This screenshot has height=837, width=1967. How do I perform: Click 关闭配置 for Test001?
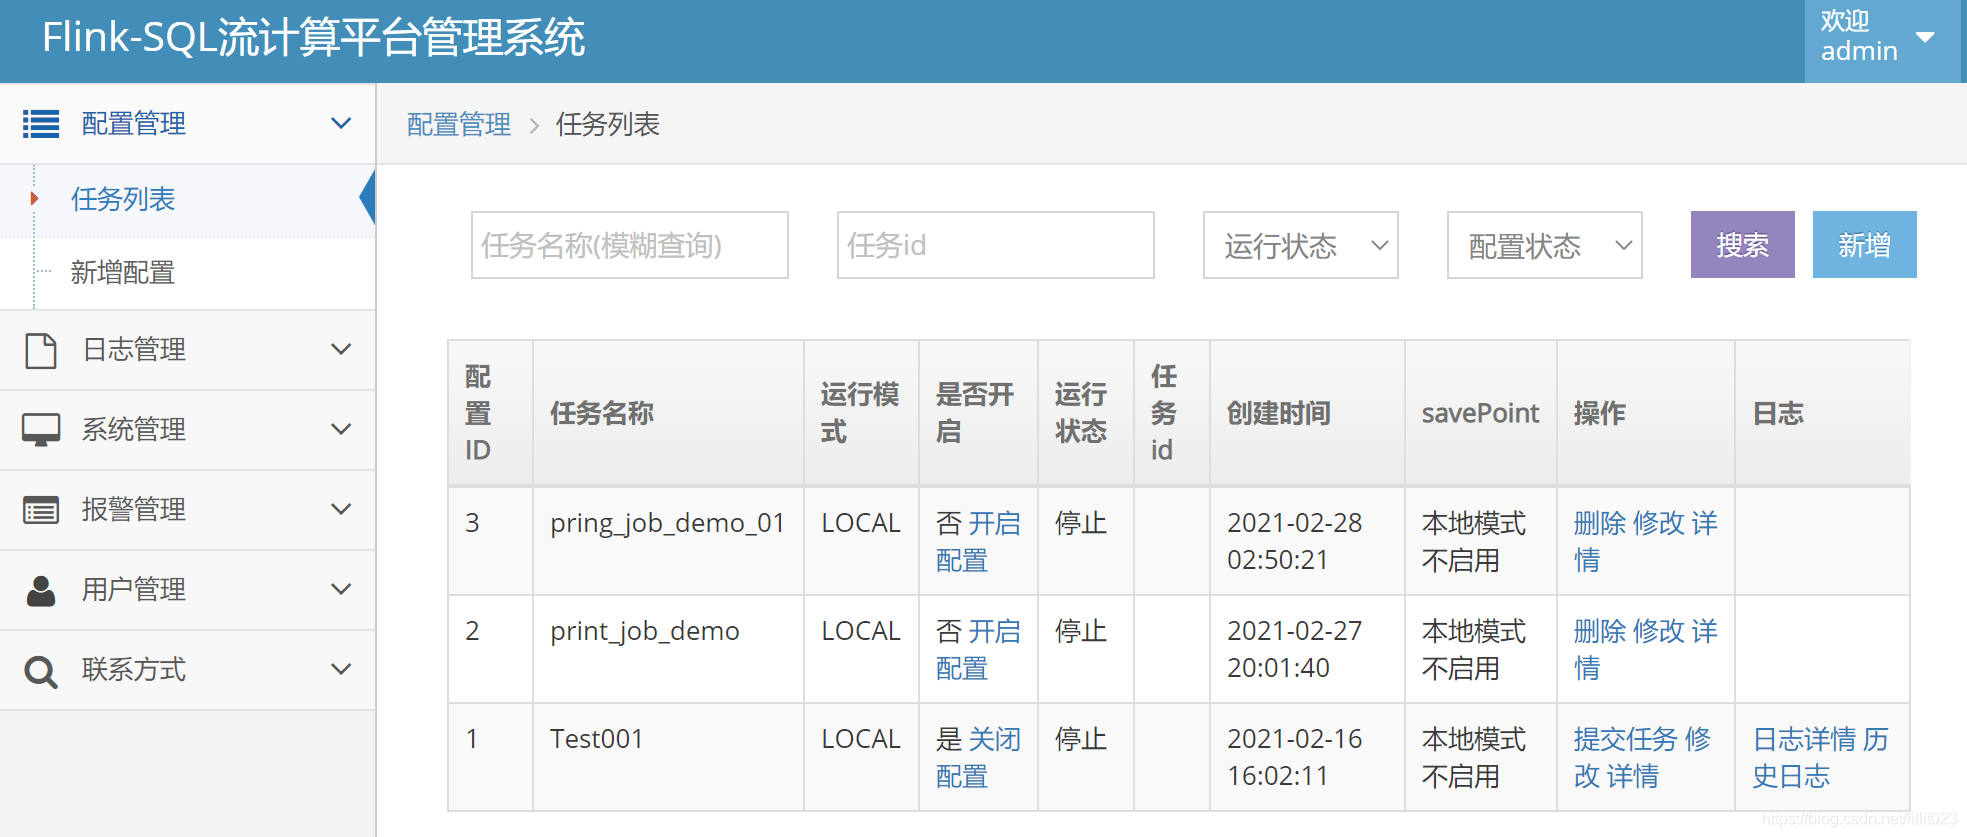(x=978, y=758)
